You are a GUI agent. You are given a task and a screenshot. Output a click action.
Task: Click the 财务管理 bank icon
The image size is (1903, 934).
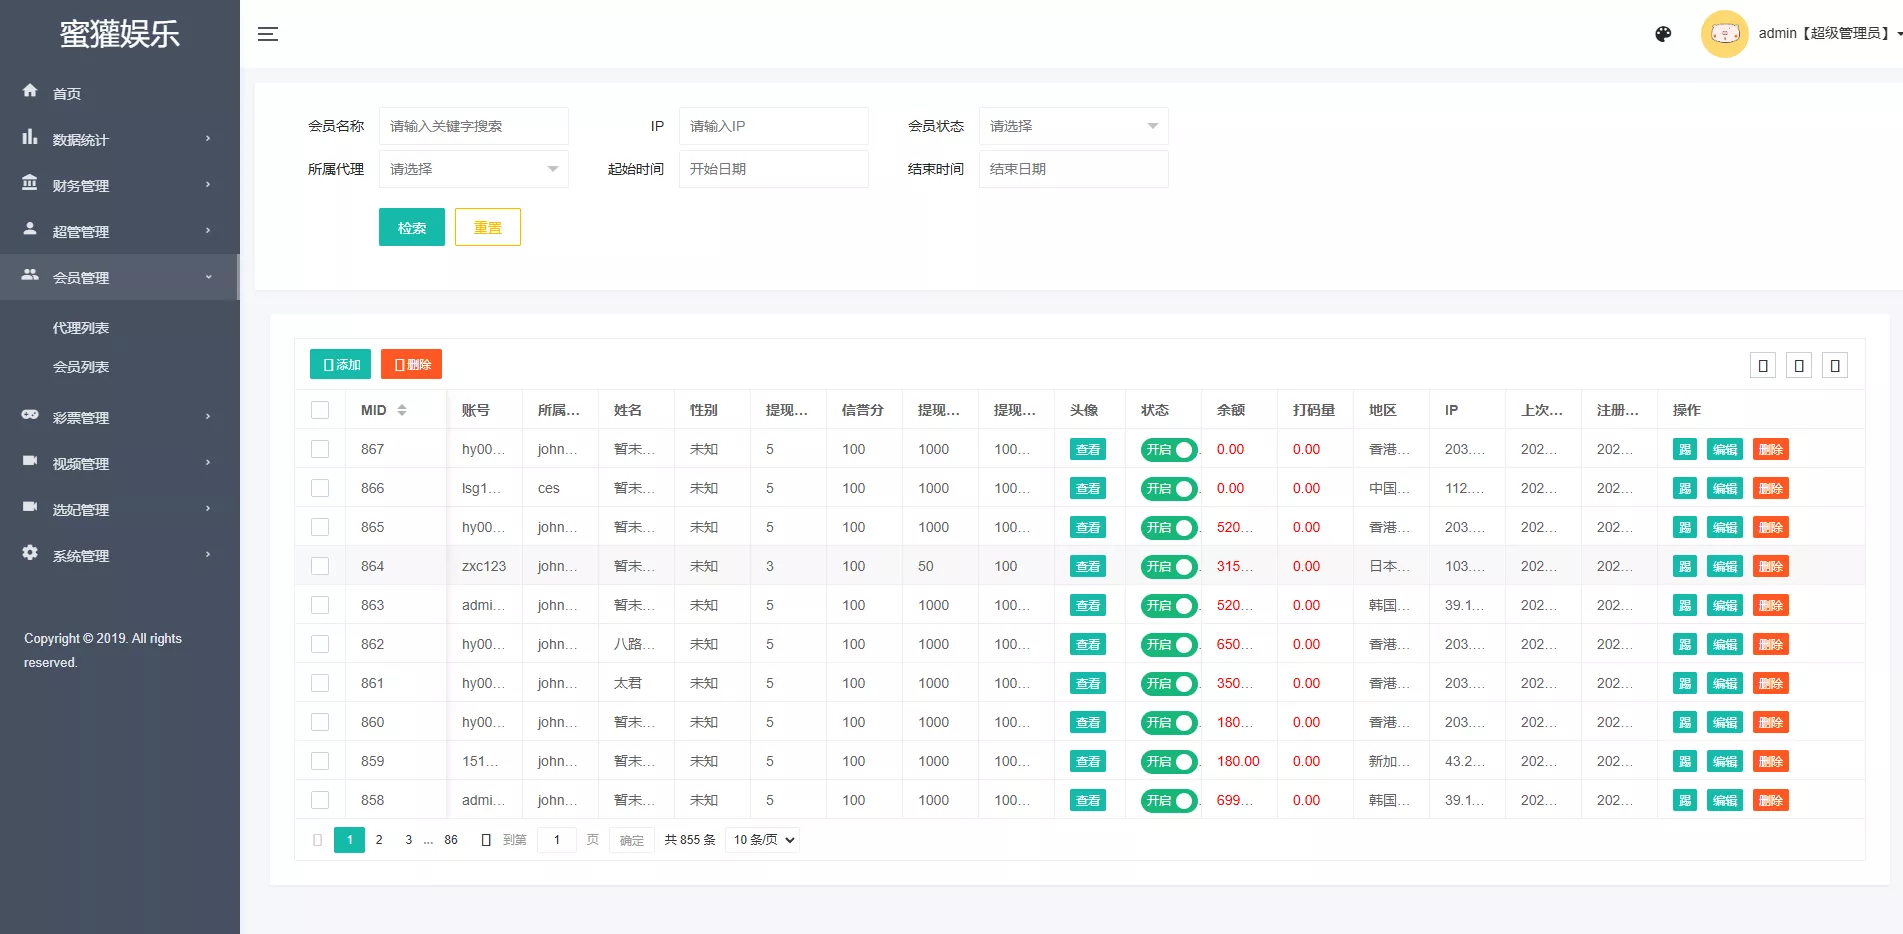(30, 183)
